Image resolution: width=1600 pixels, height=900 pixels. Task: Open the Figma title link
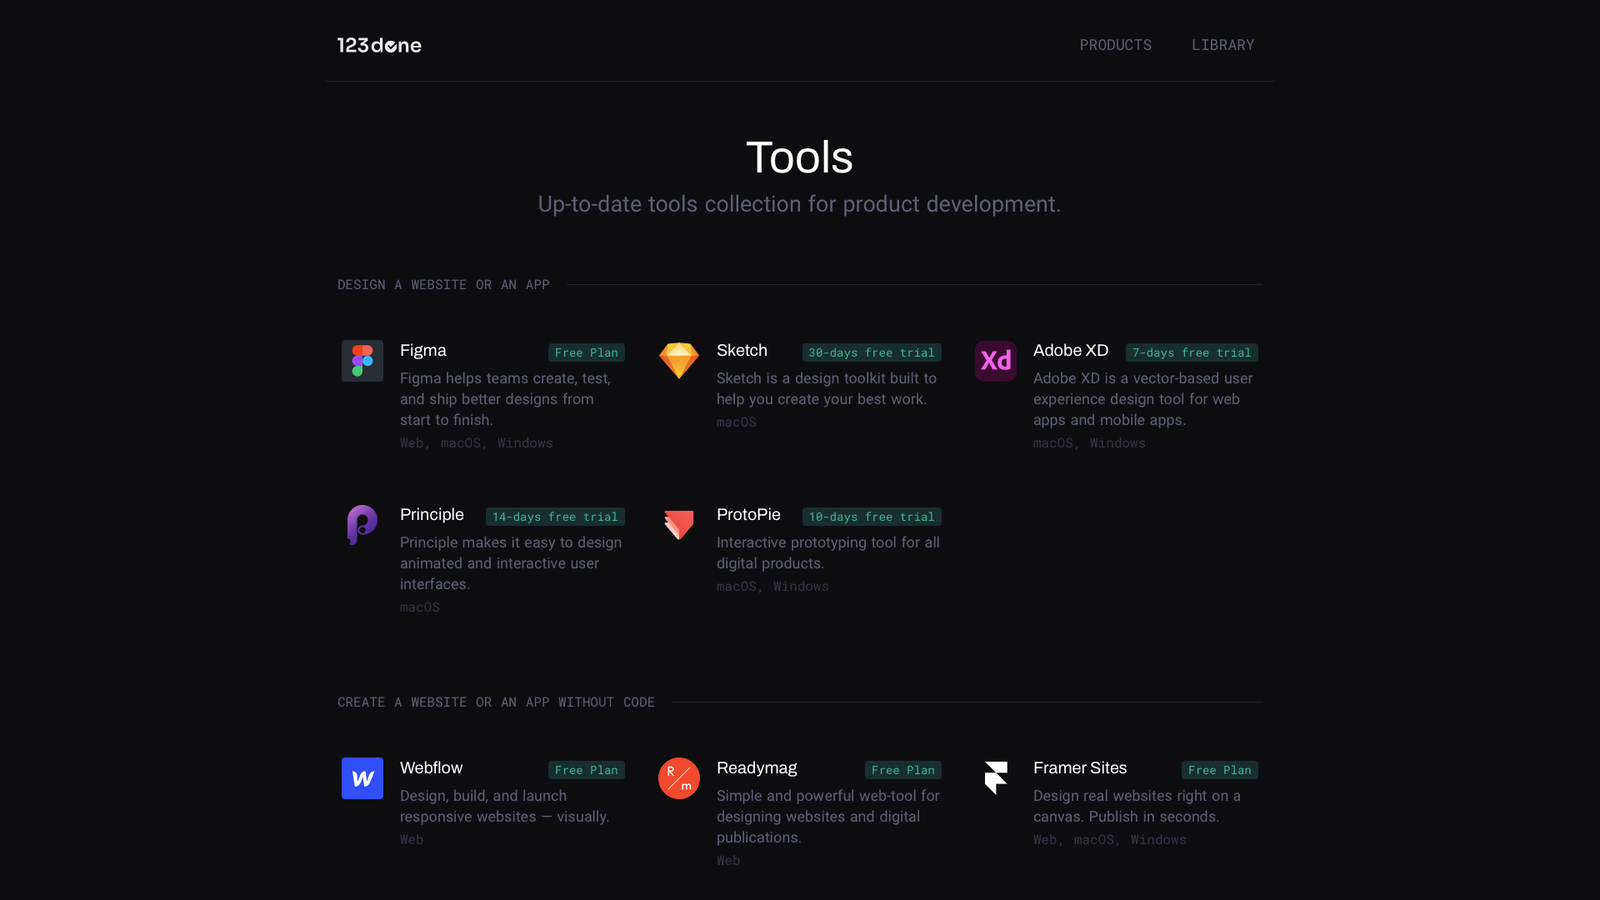coord(423,351)
